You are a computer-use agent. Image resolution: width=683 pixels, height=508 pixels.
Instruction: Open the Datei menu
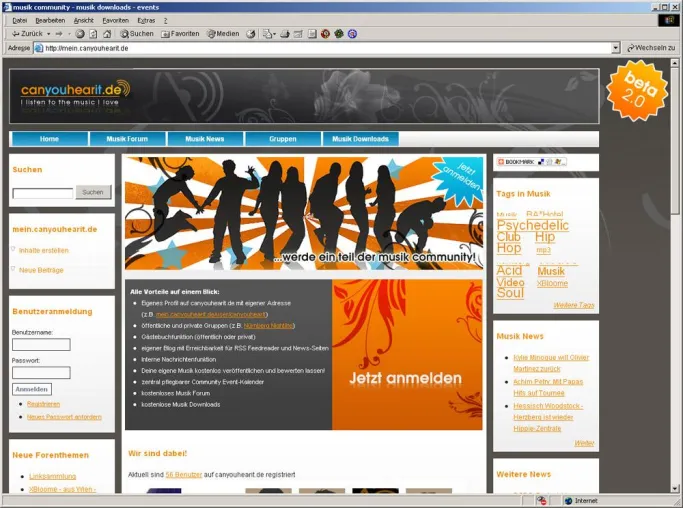coord(20,20)
